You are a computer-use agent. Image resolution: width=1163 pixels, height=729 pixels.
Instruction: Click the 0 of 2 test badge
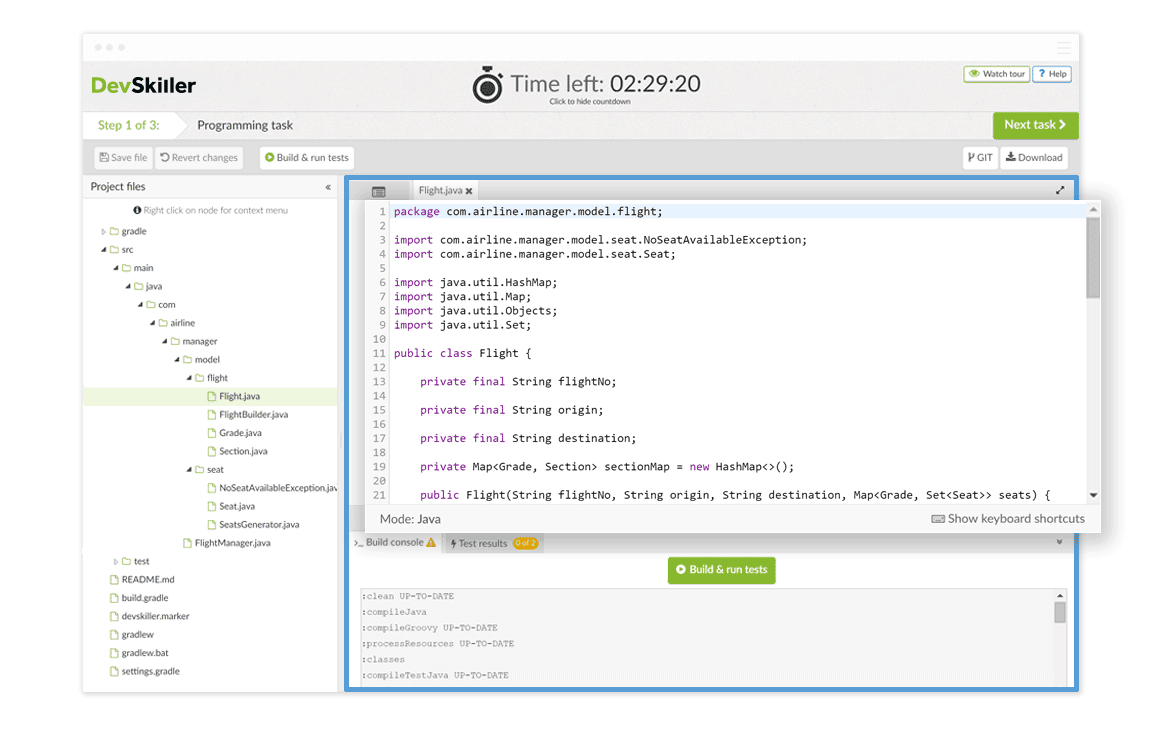(x=525, y=544)
